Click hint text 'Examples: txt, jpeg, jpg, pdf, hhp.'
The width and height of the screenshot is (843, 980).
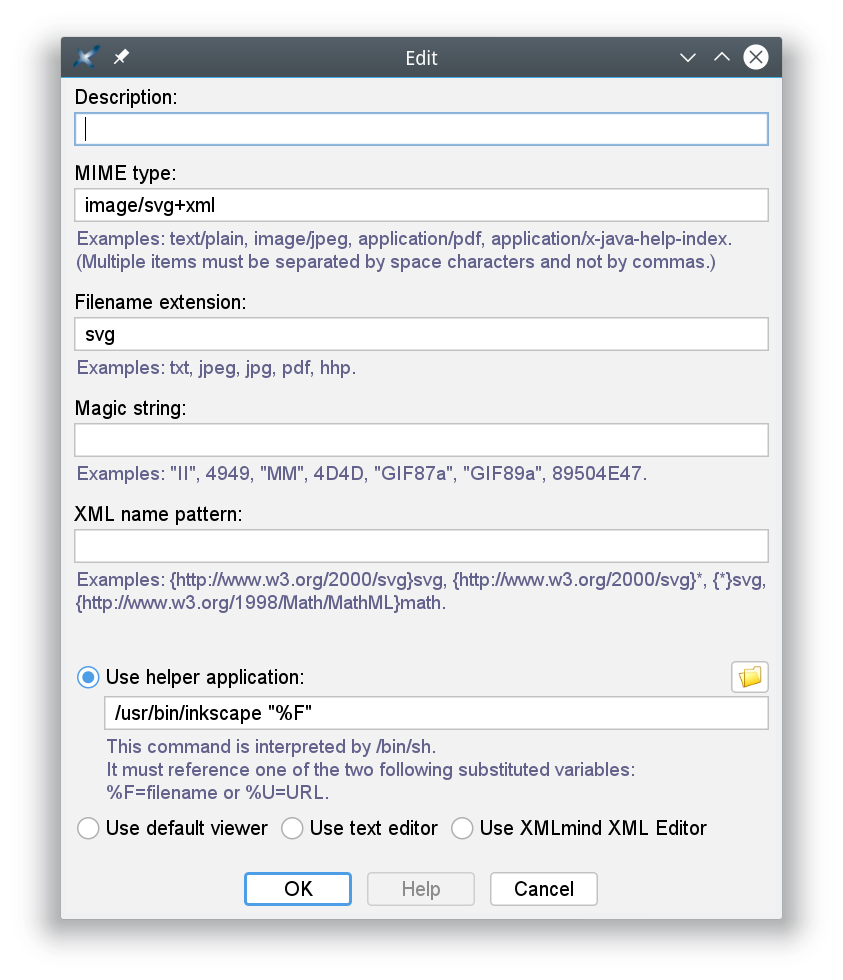[216, 368]
